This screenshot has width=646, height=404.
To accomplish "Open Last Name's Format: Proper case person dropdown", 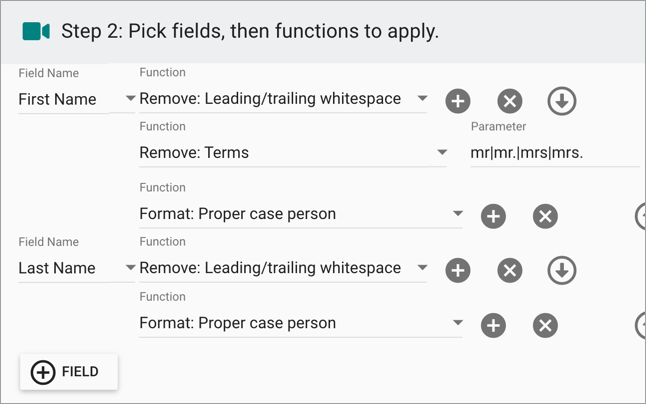I will (x=301, y=323).
